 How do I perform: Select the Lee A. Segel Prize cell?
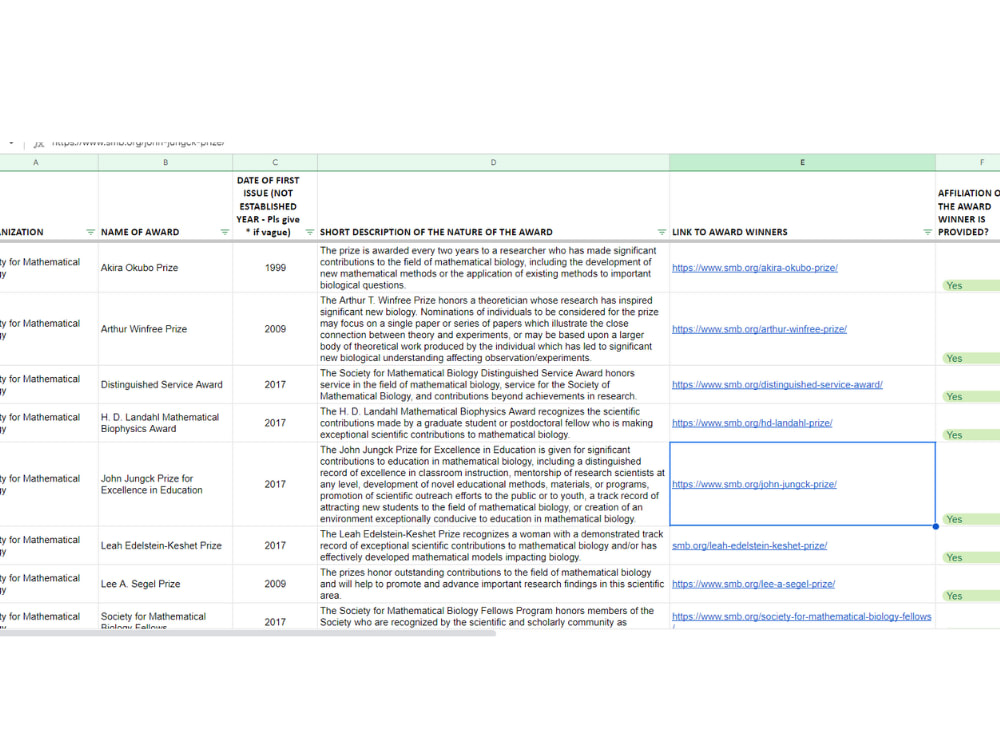pyautogui.click(x=166, y=584)
